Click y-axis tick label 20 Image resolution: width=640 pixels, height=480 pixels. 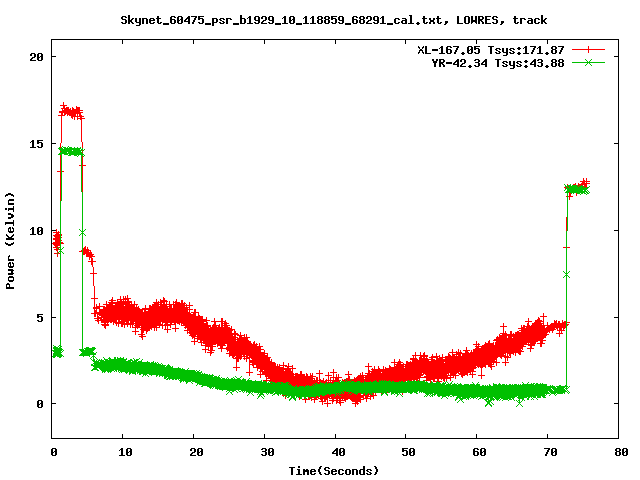coord(36,57)
